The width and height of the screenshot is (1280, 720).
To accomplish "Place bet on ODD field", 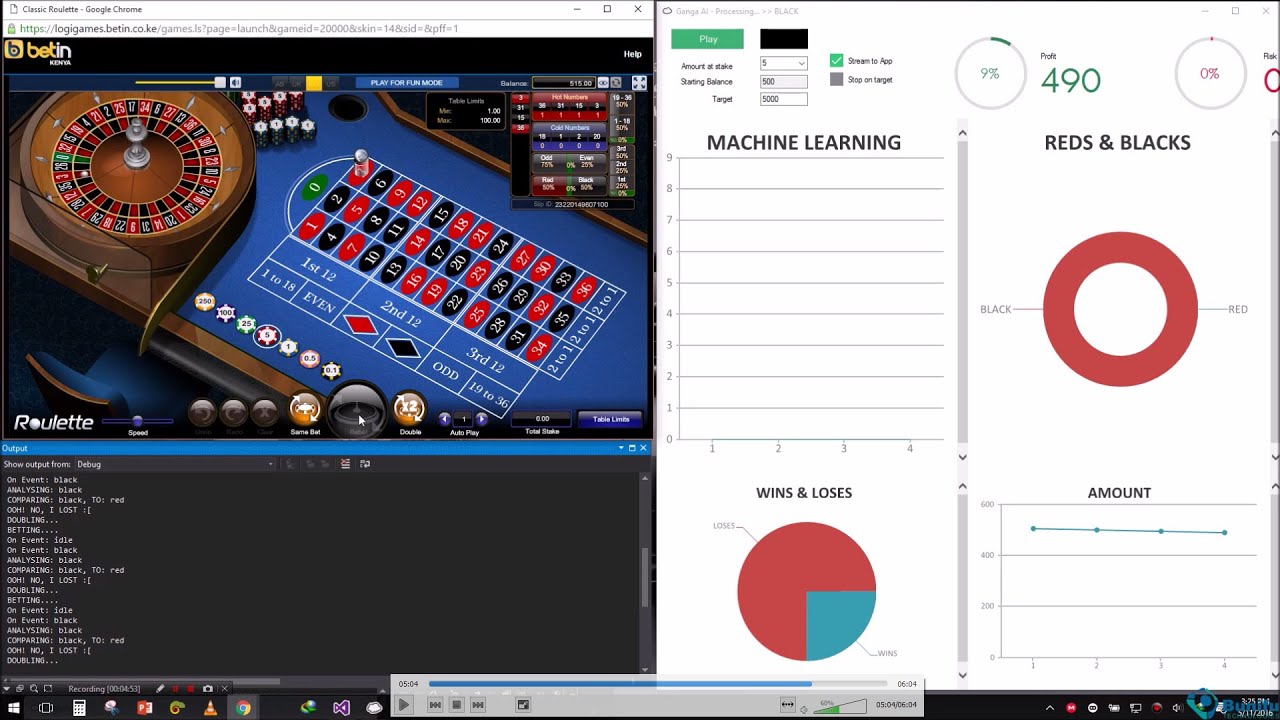I will pyautogui.click(x=446, y=371).
